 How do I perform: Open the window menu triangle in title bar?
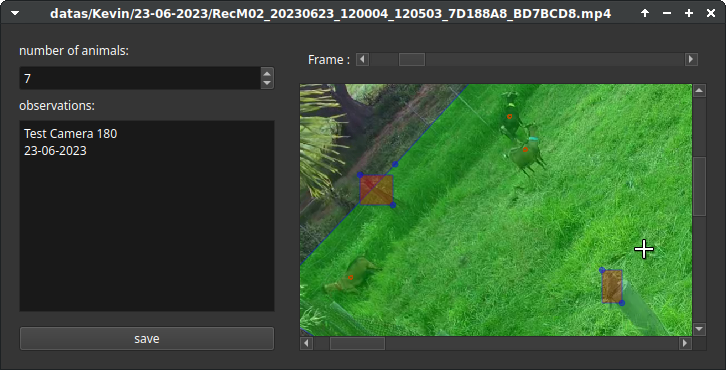15,13
